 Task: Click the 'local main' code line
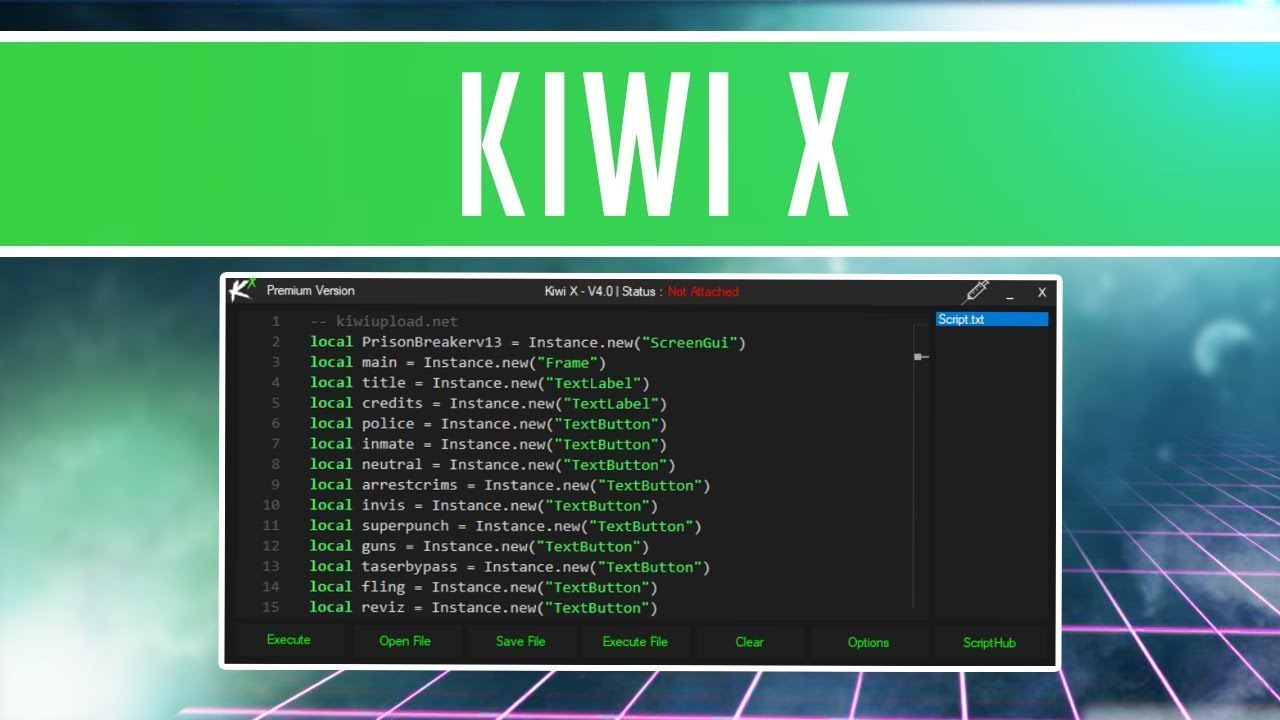click(458, 363)
